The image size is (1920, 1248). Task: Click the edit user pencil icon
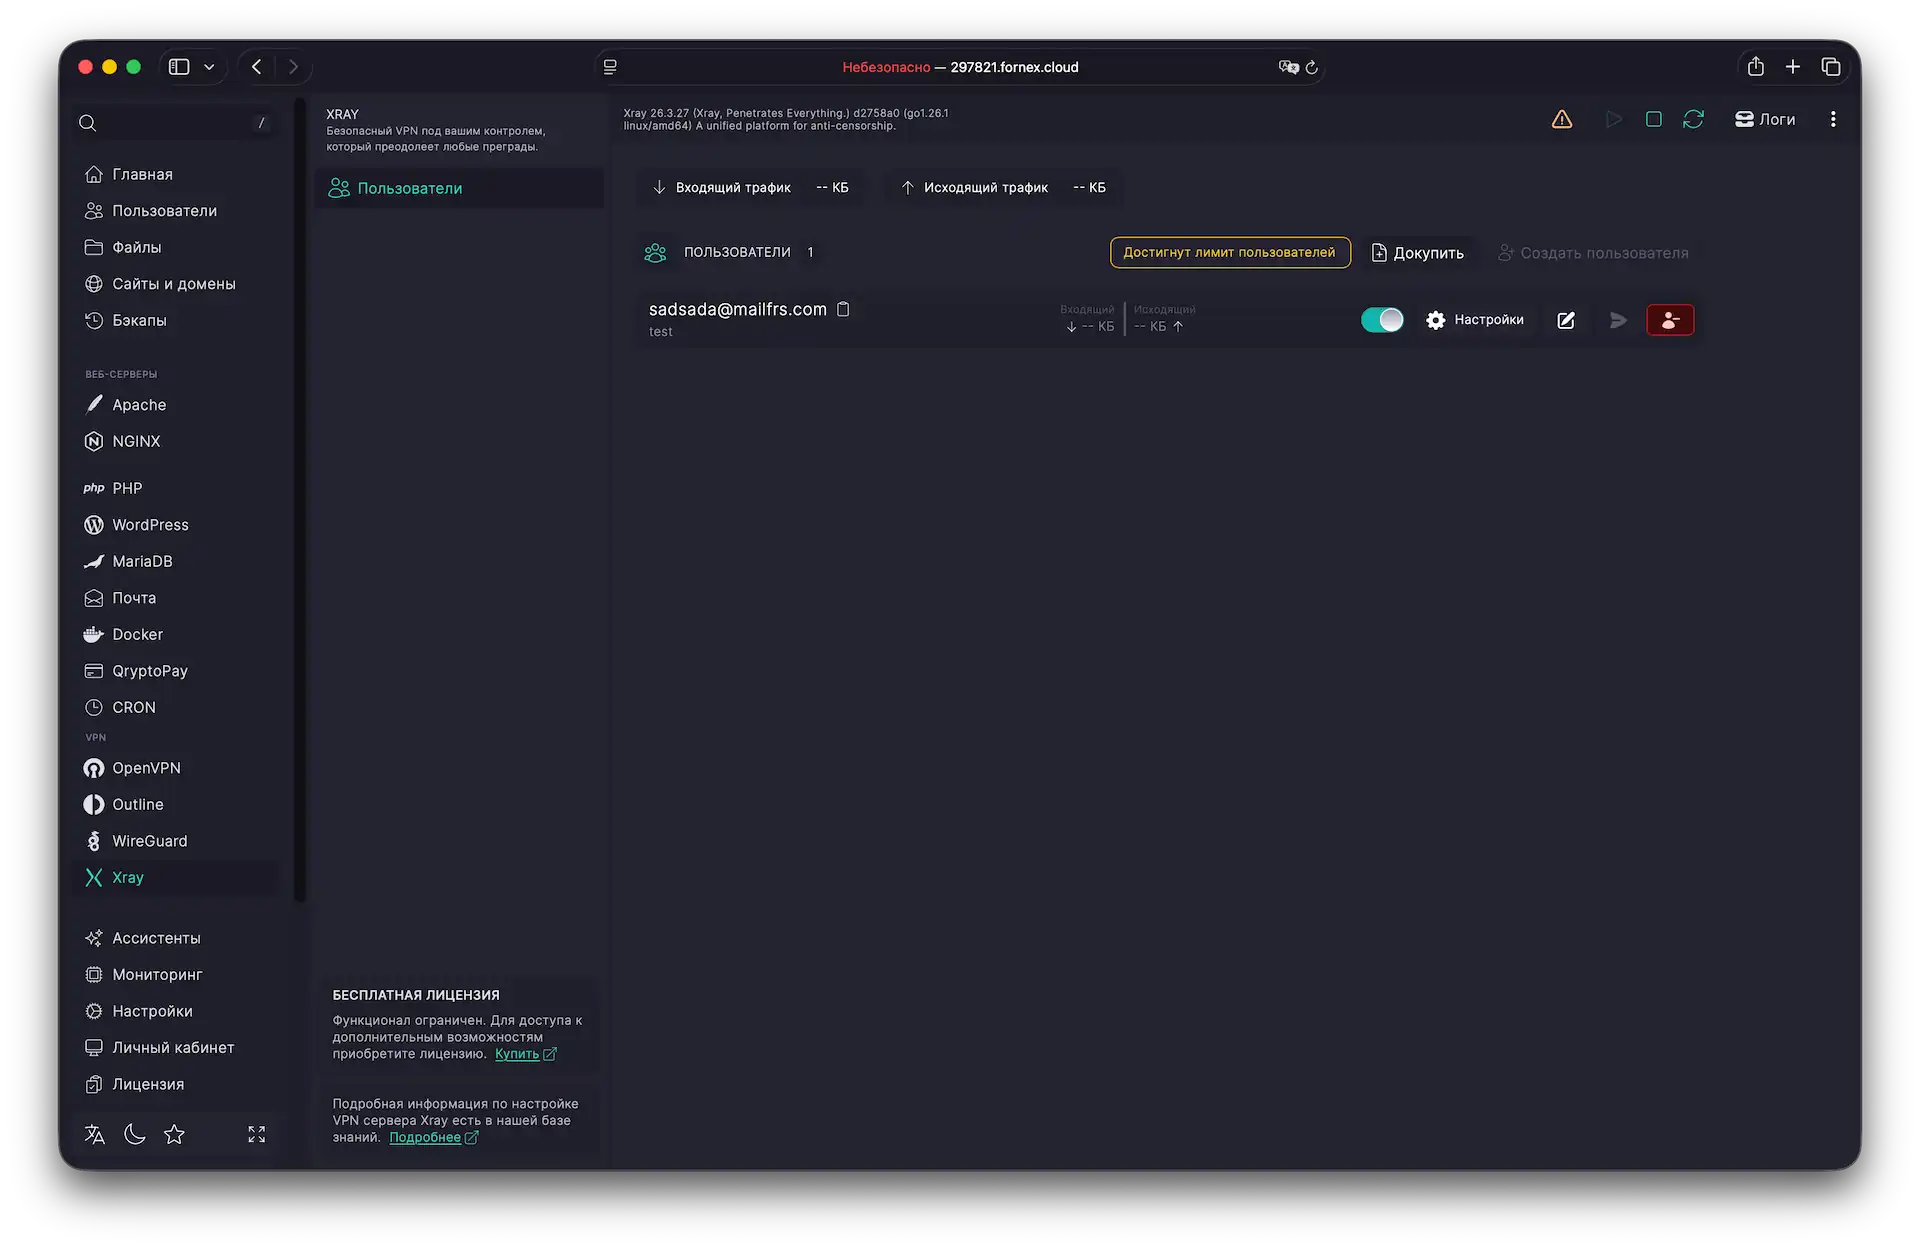point(1566,320)
